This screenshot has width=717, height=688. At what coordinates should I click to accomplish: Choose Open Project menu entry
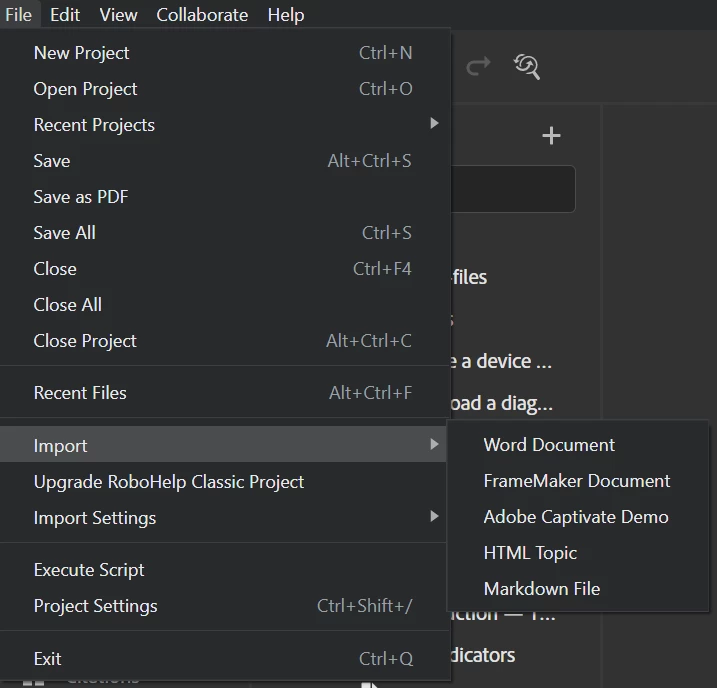[223, 89]
